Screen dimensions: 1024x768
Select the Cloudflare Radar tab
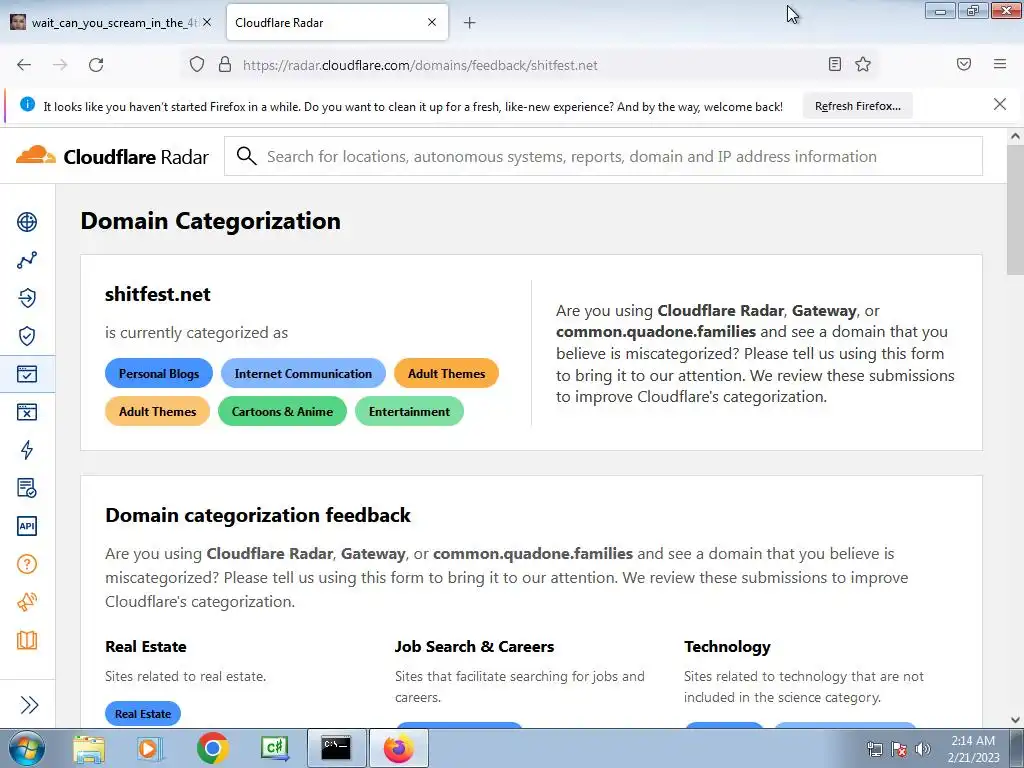pyautogui.click(x=337, y=22)
